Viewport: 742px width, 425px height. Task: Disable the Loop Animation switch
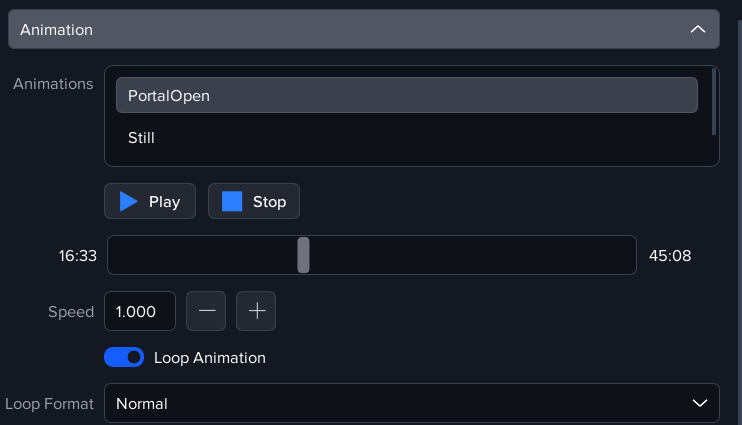pyautogui.click(x=124, y=357)
